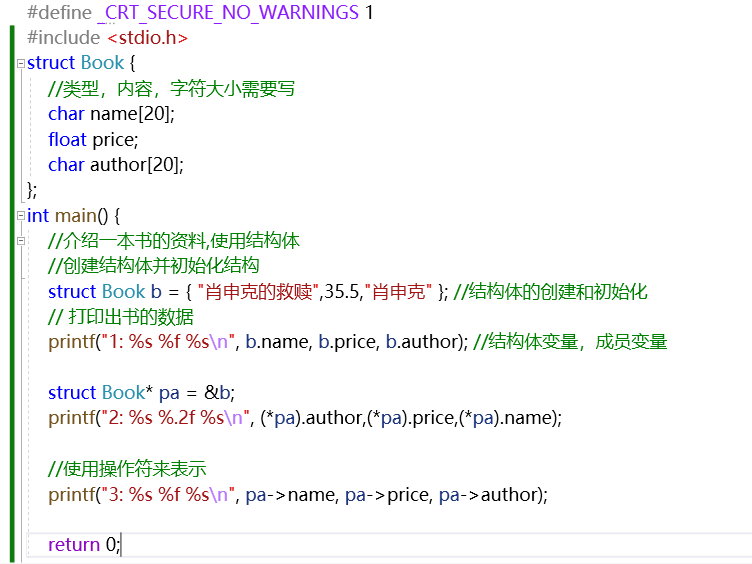Click 'struct Book* pa = &b;' line
This screenshot has height=564, width=752.
[x=141, y=393]
